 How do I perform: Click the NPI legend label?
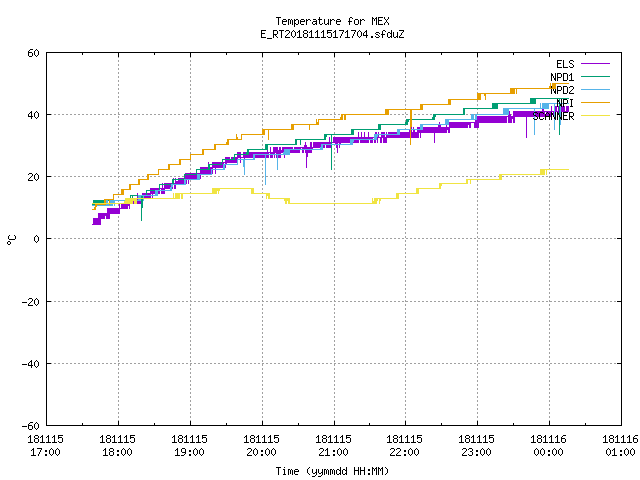(565, 103)
